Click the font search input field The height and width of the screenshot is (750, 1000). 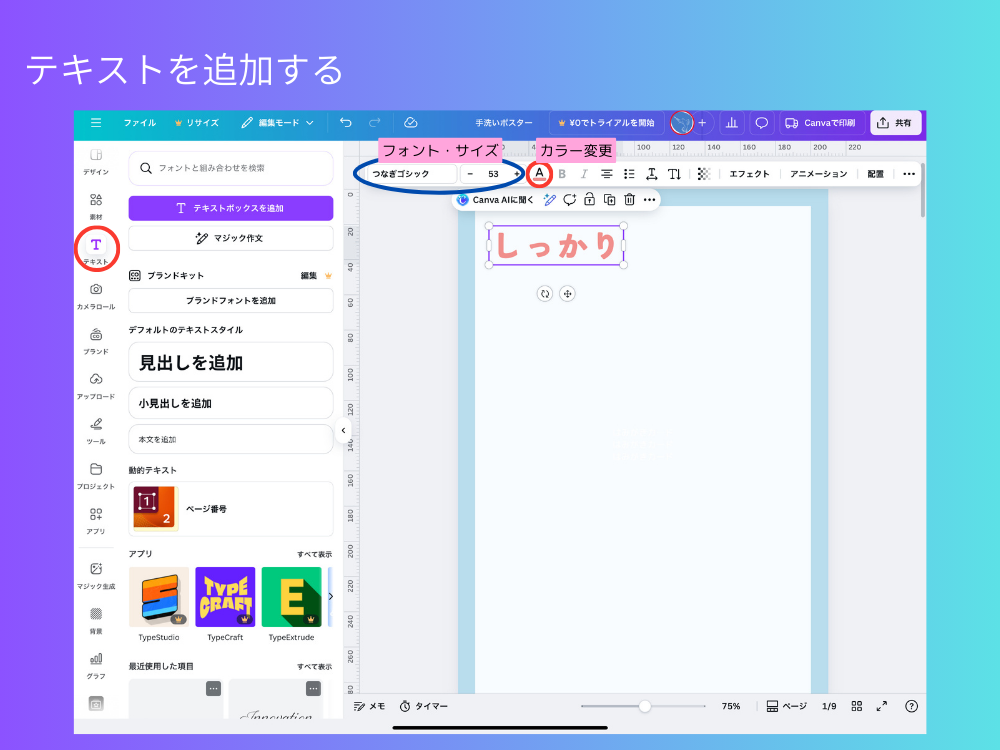(230, 169)
